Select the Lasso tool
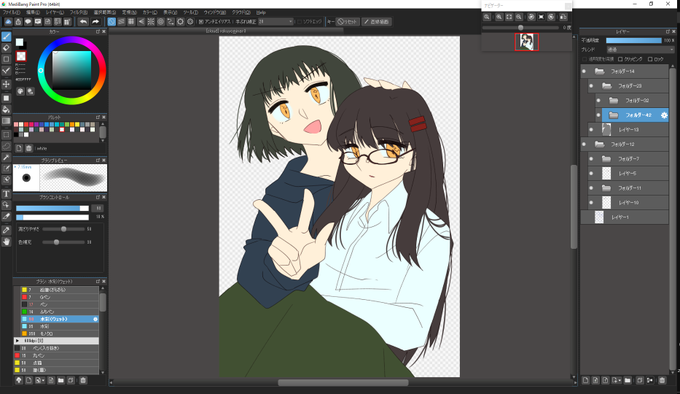The height and width of the screenshot is (394, 680). tap(6, 146)
